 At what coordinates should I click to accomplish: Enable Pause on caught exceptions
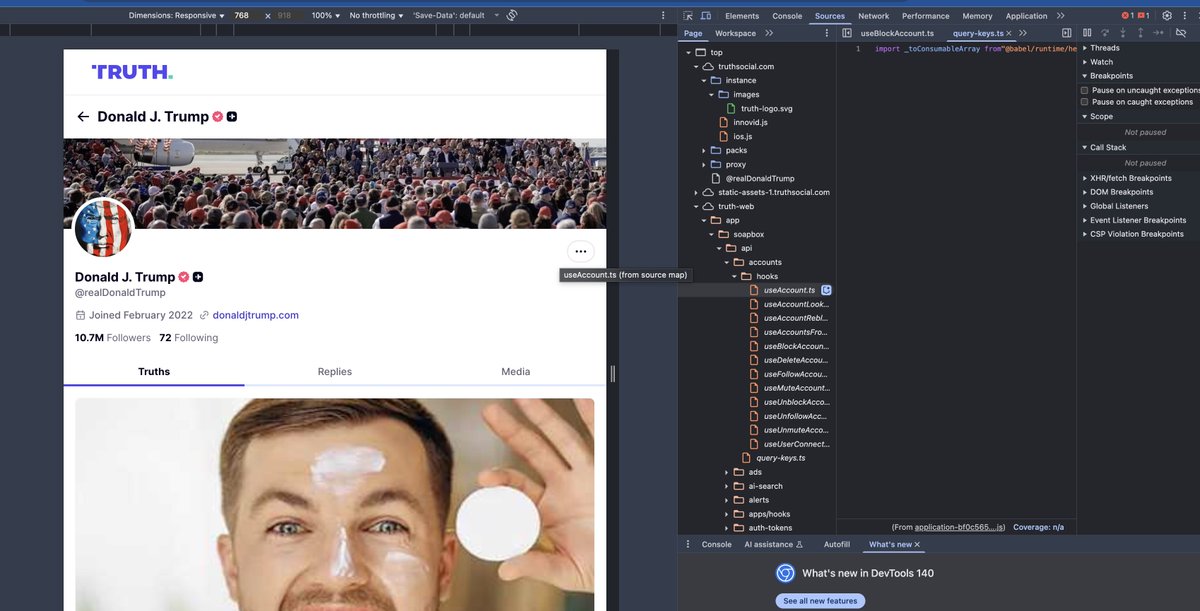coord(1085,102)
